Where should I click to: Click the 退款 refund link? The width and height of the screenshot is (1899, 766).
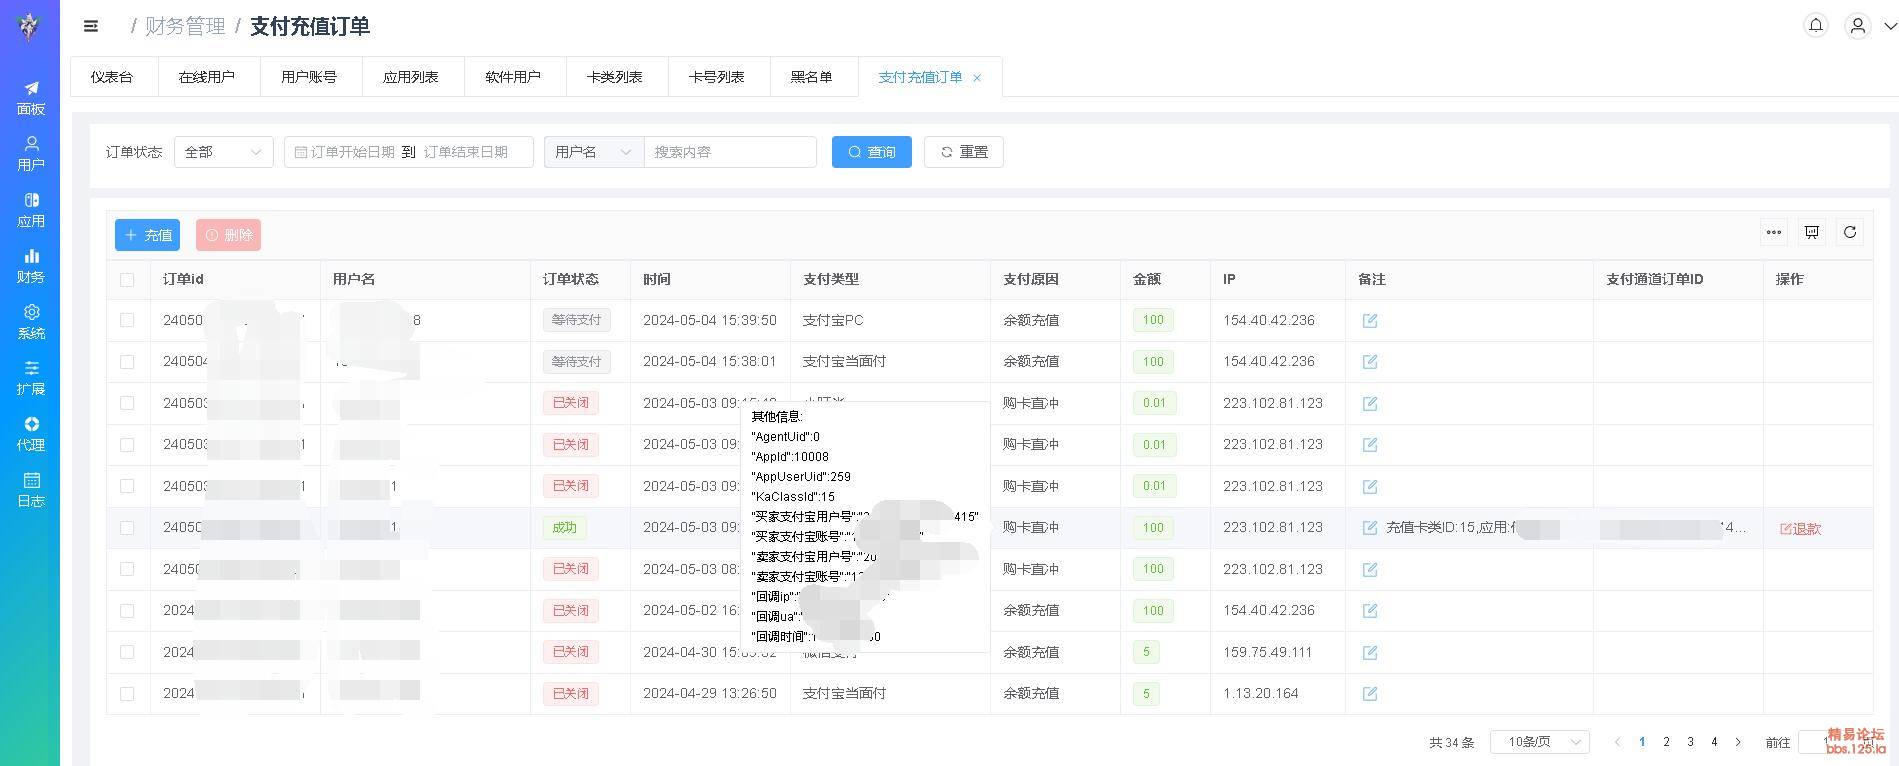pyautogui.click(x=1800, y=529)
